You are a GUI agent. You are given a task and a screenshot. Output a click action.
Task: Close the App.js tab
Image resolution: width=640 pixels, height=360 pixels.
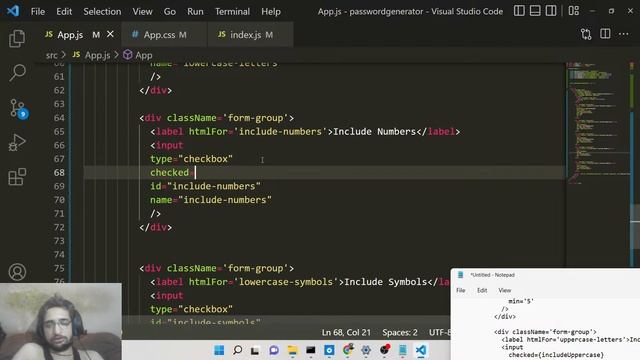pos(110,35)
